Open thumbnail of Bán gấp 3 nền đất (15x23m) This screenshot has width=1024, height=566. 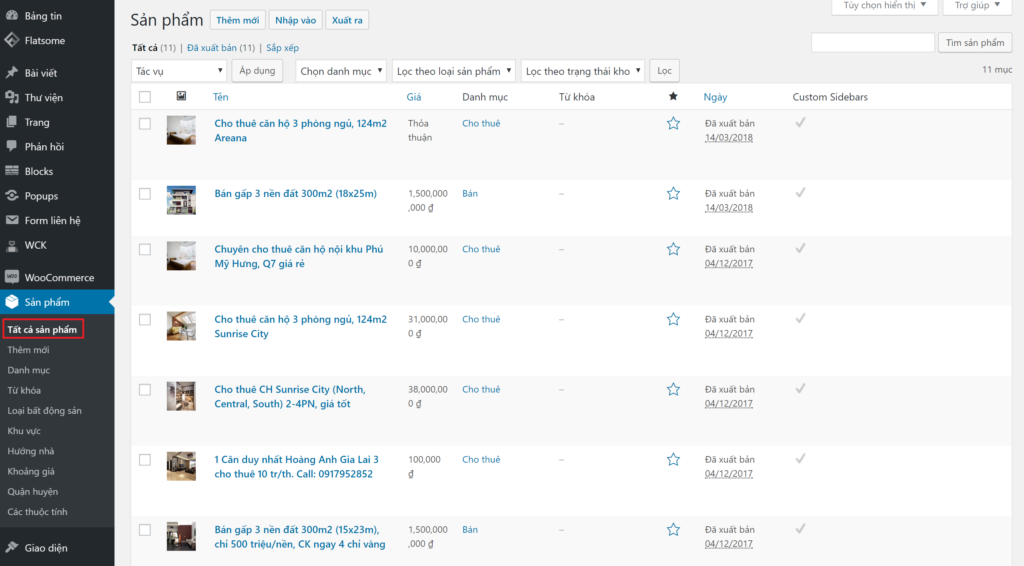tap(181, 536)
